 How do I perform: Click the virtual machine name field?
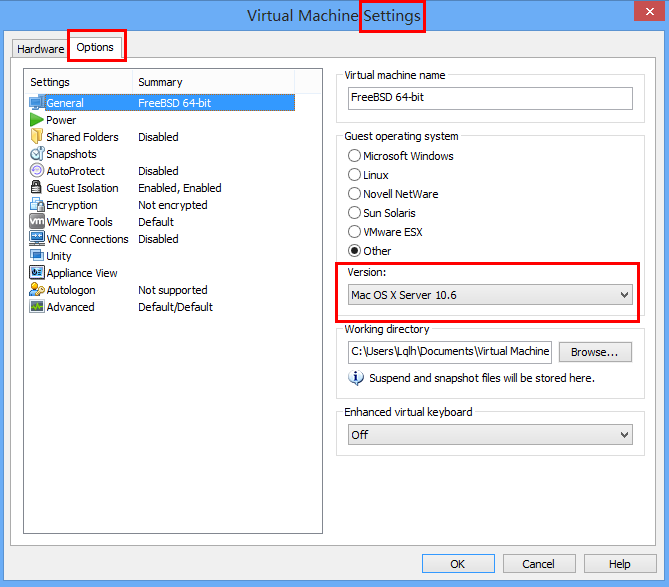click(490, 98)
